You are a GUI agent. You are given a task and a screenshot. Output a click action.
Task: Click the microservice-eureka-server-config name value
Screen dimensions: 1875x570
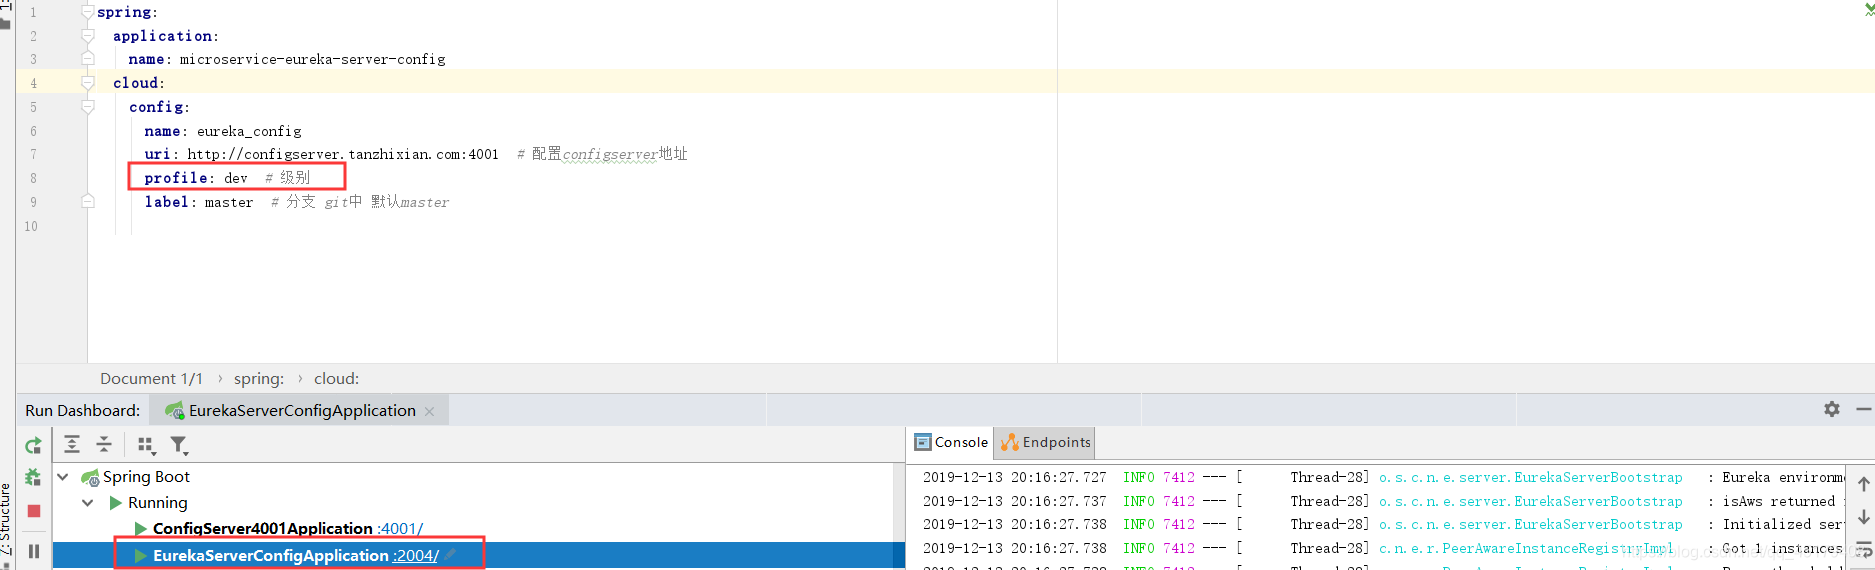point(313,59)
